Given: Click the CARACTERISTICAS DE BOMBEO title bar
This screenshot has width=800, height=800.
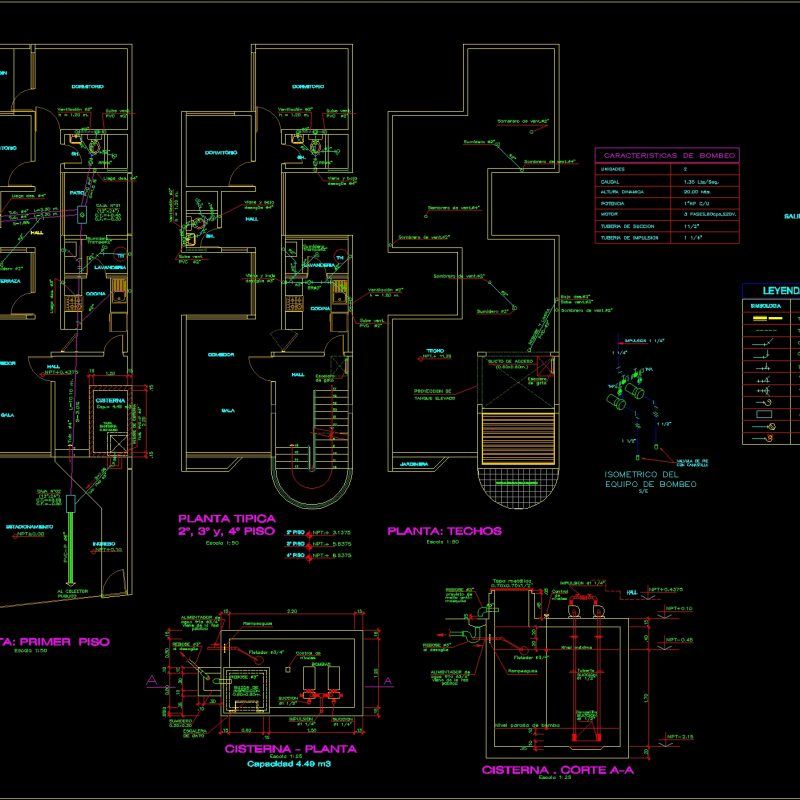Looking at the screenshot, I should coord(668,154).
